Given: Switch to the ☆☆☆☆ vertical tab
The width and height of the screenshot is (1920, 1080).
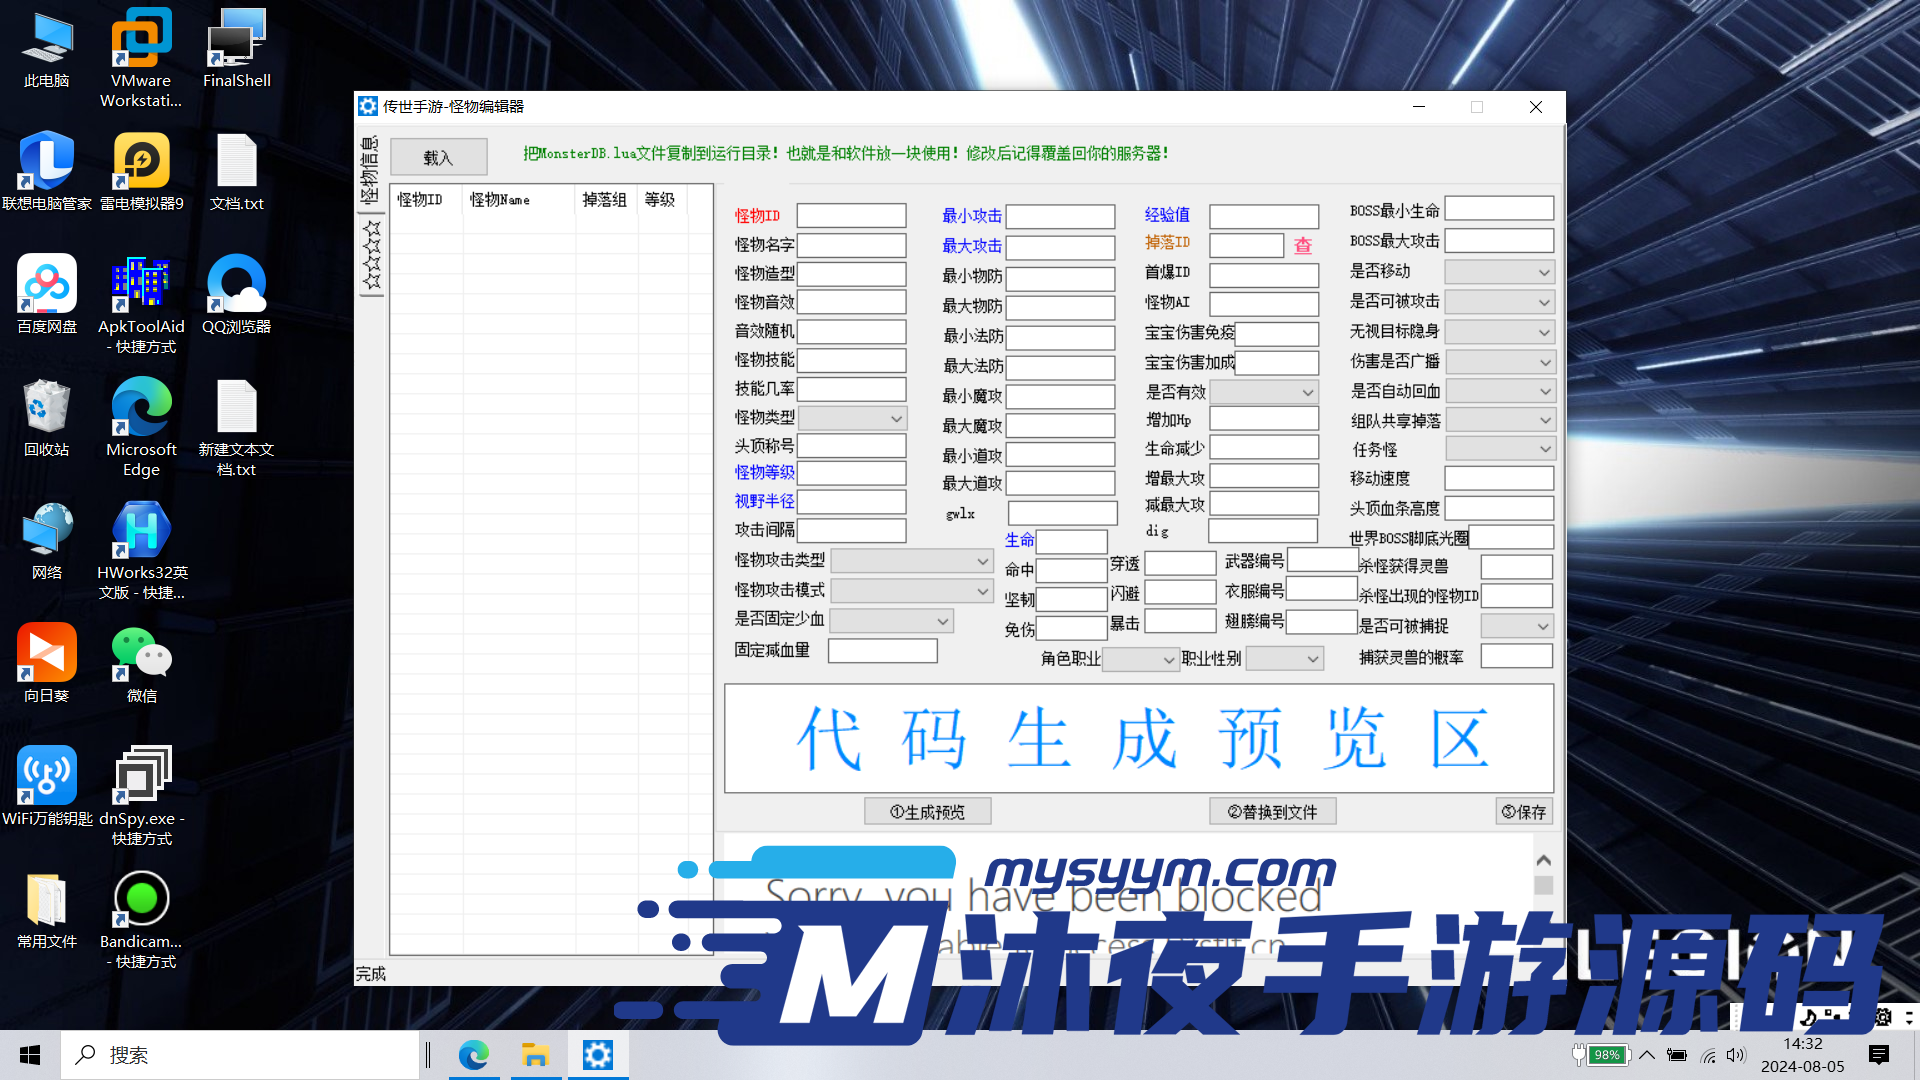Looking at the screenshot, I should point(371,255).
